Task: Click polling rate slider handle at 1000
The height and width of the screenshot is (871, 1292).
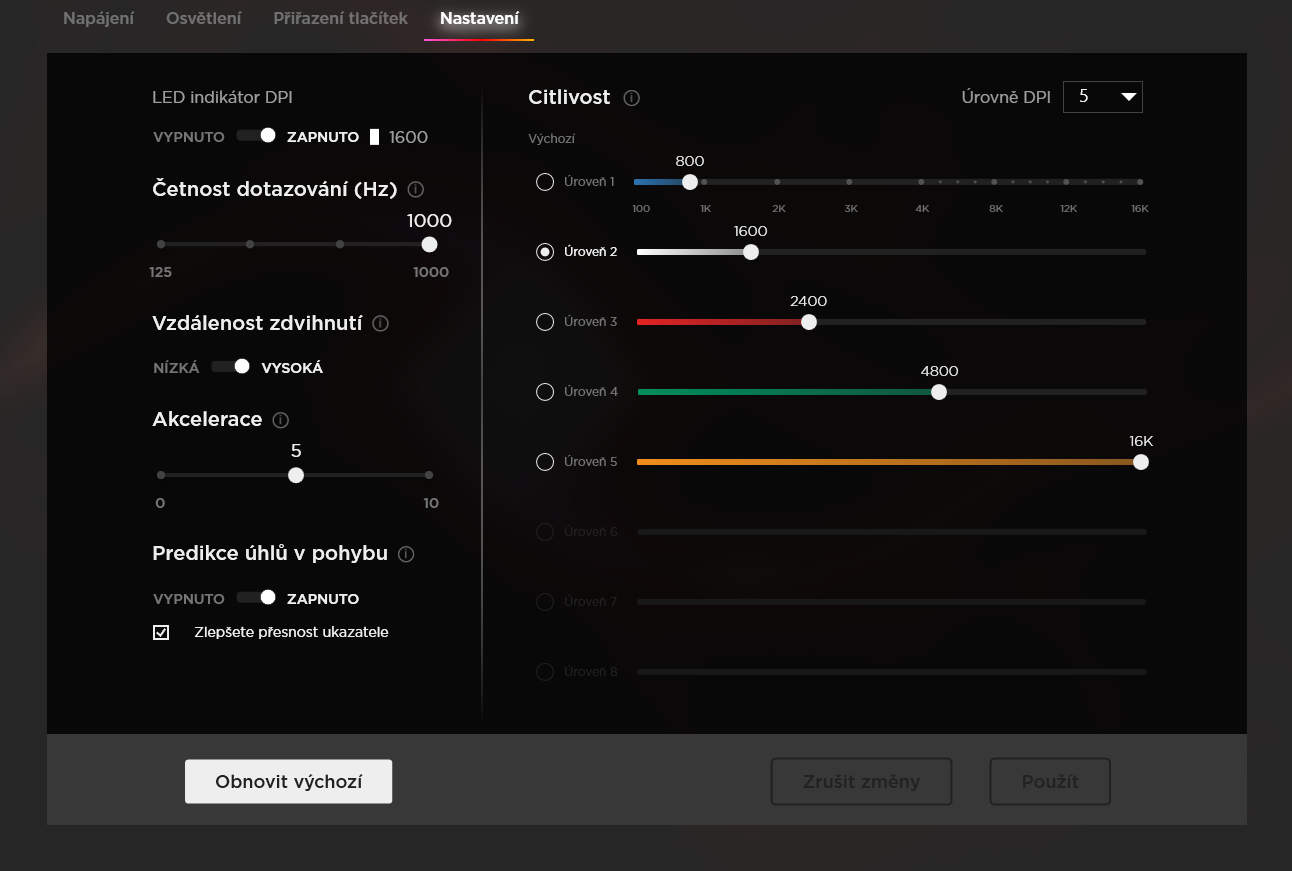Action: (x=429, y=244)
